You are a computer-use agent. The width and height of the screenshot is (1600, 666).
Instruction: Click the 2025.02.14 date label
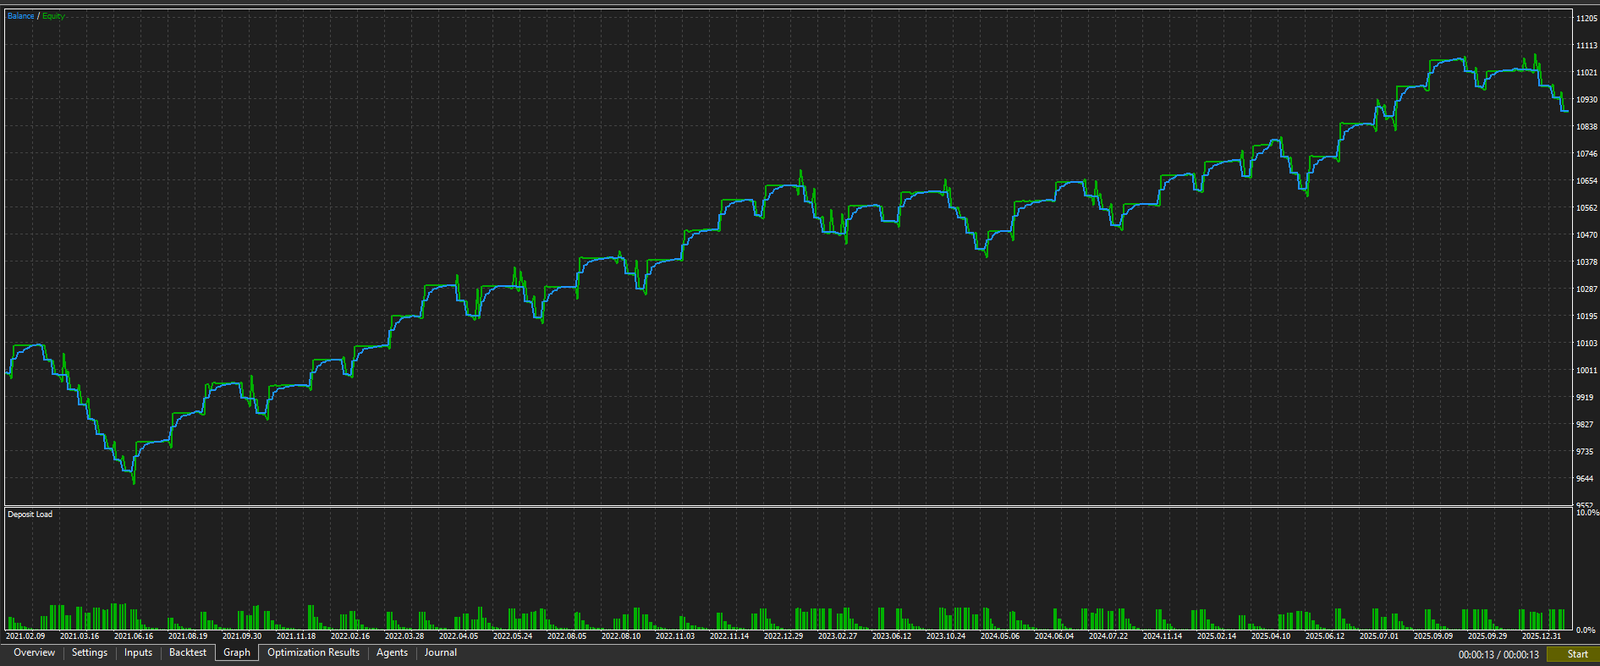(x=1216, y=636)
